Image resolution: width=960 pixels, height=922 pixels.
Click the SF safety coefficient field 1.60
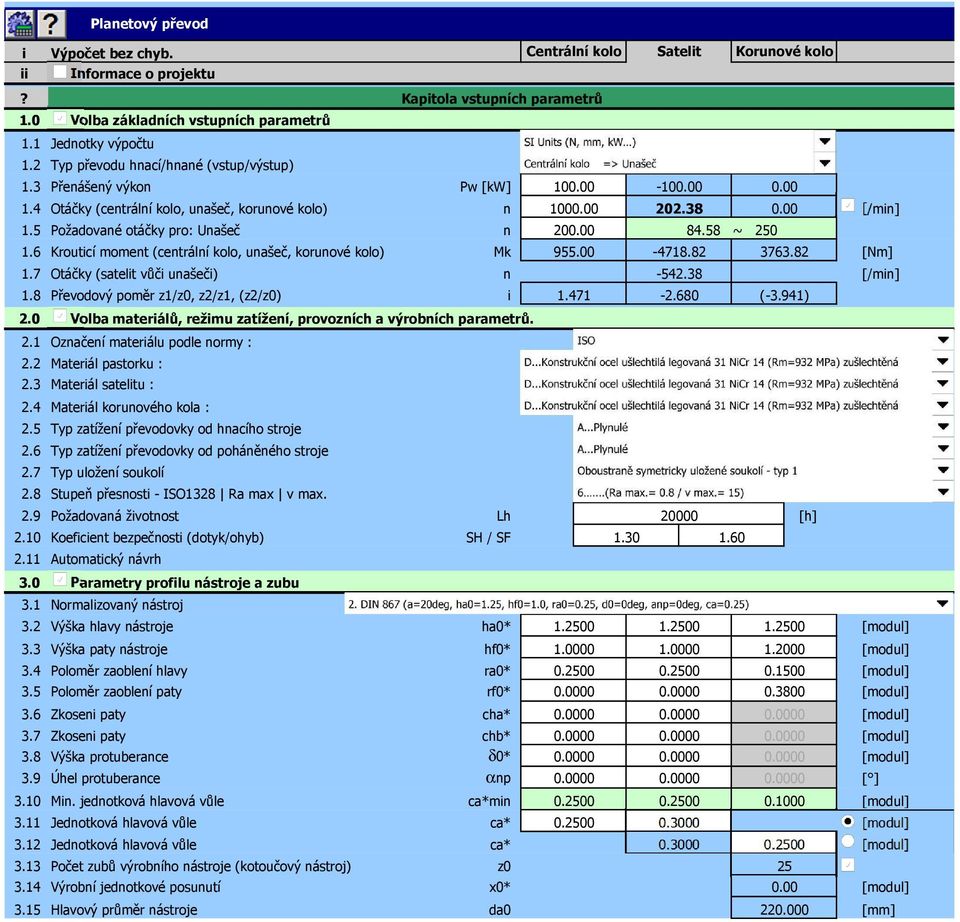coord(731,538)
